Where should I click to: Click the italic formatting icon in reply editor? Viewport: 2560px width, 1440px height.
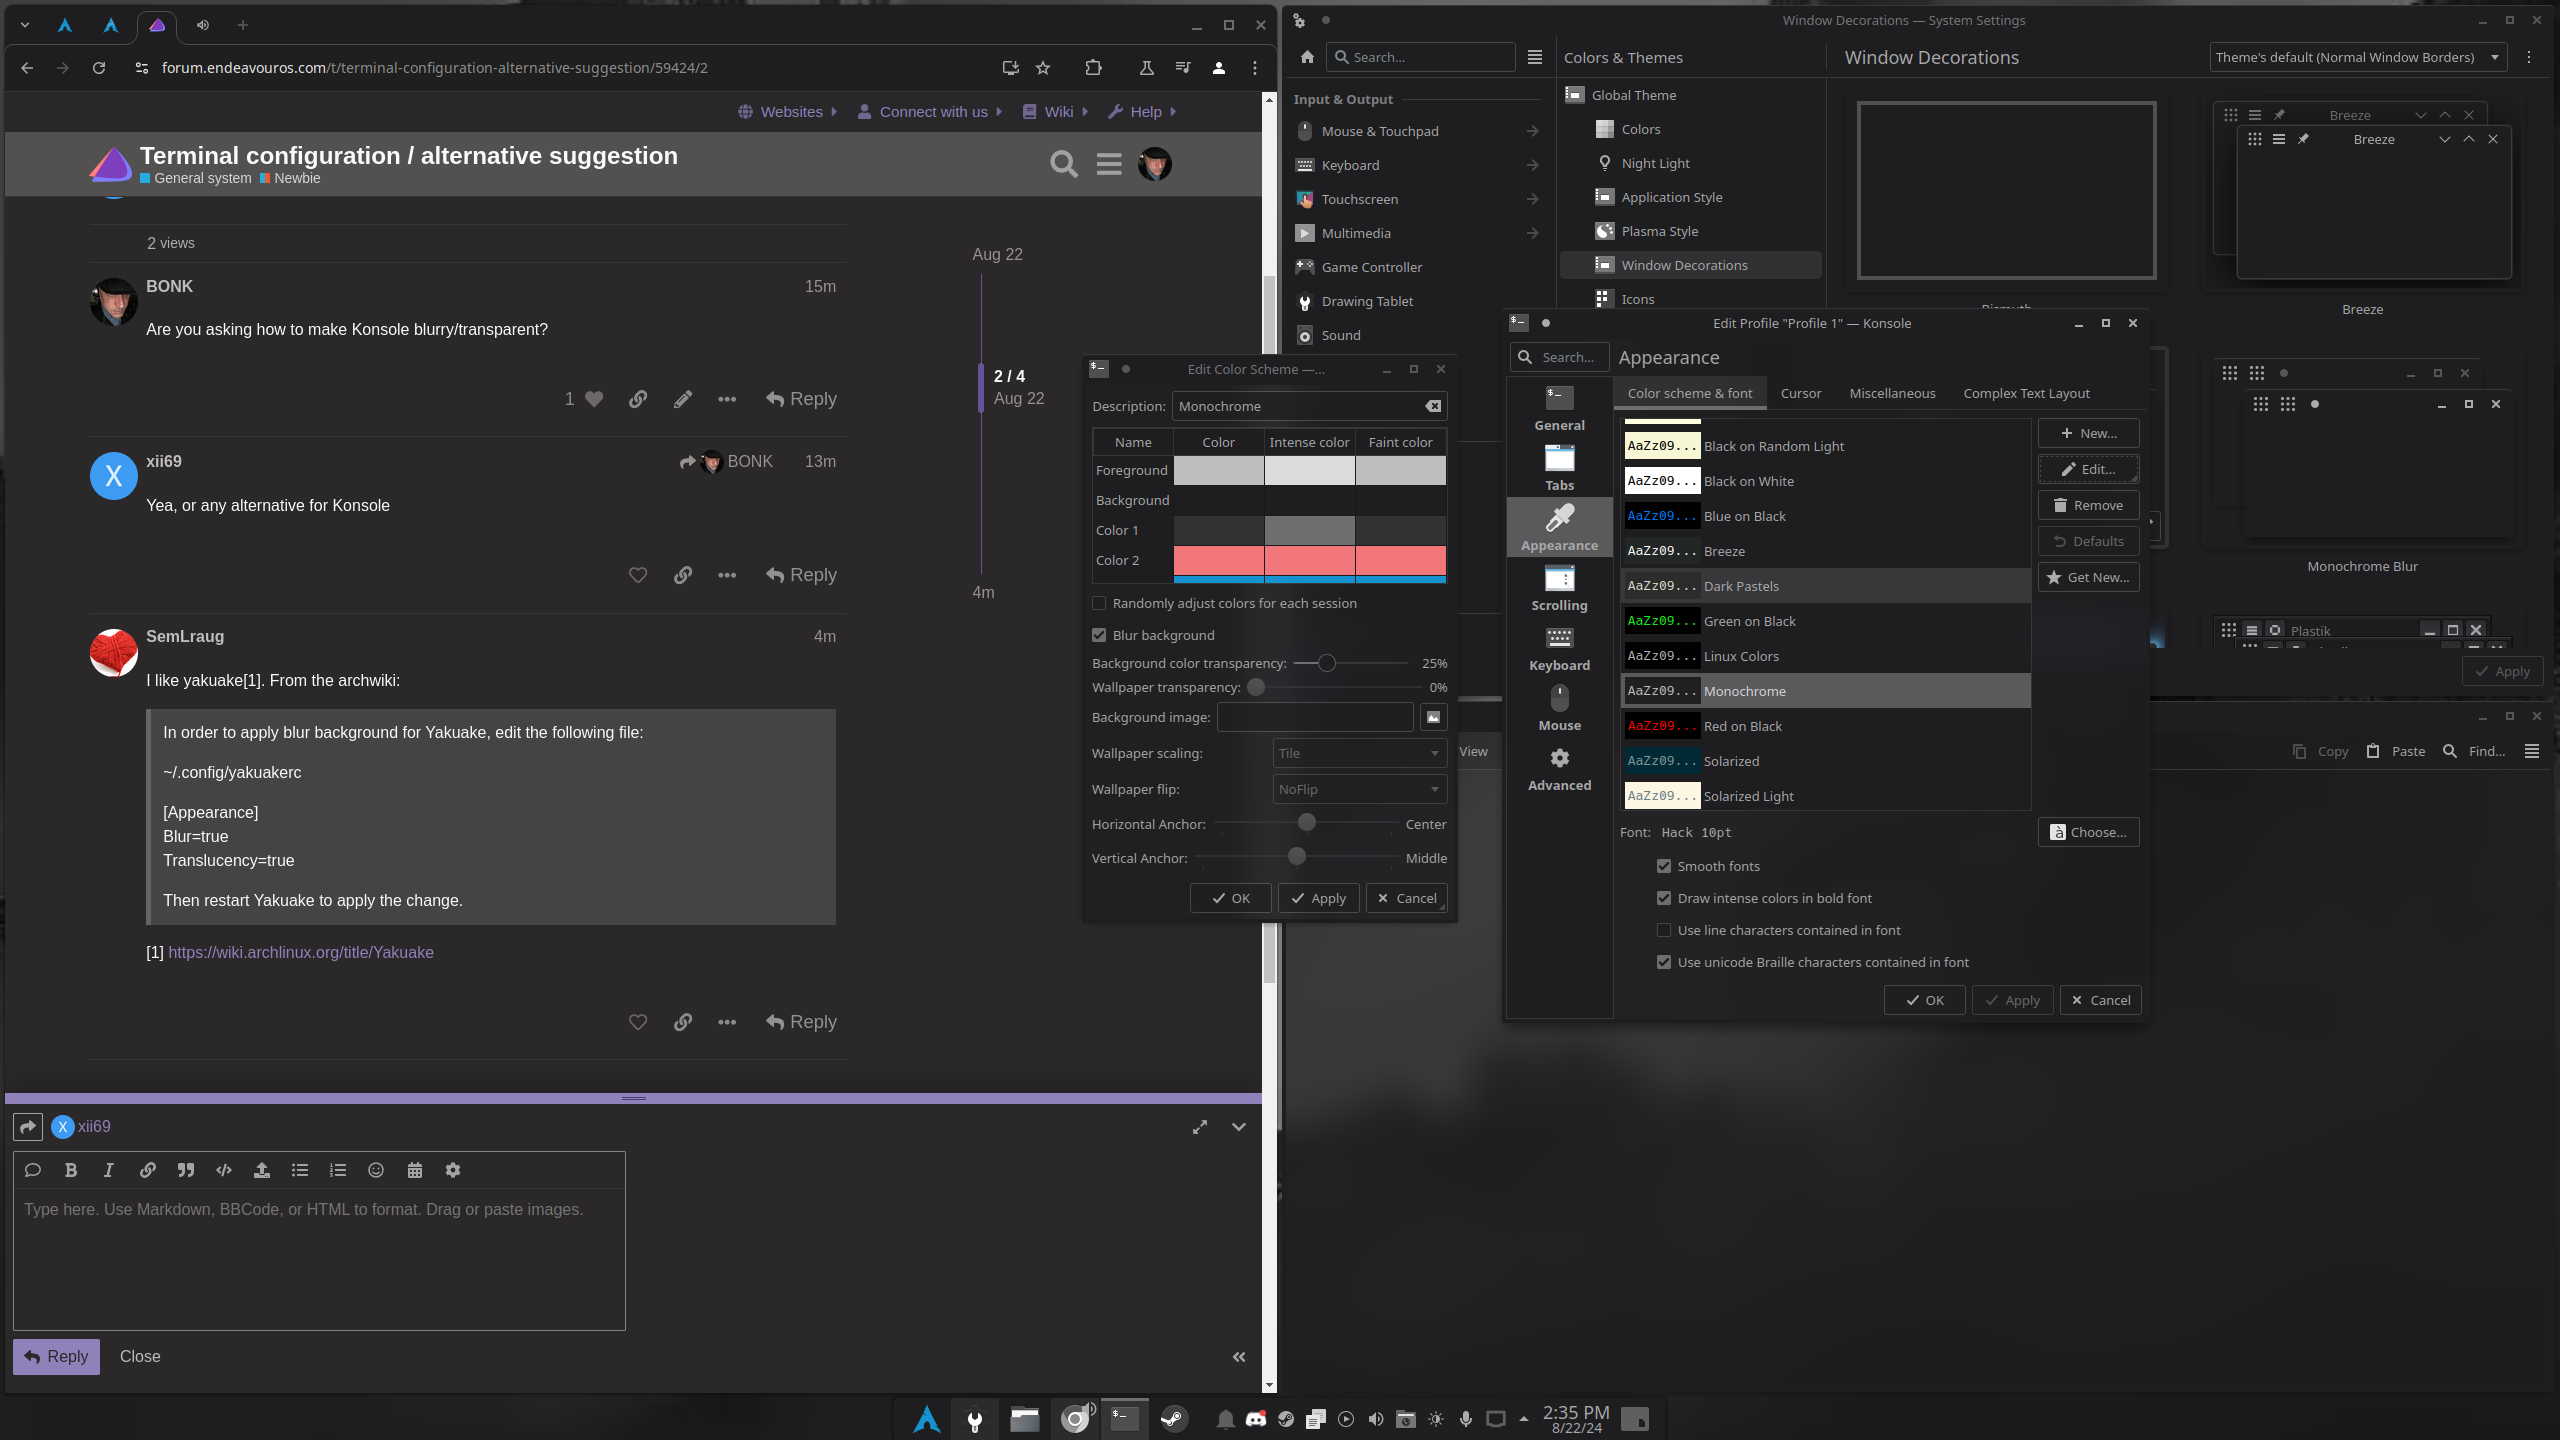click(x=109, y=1170)
